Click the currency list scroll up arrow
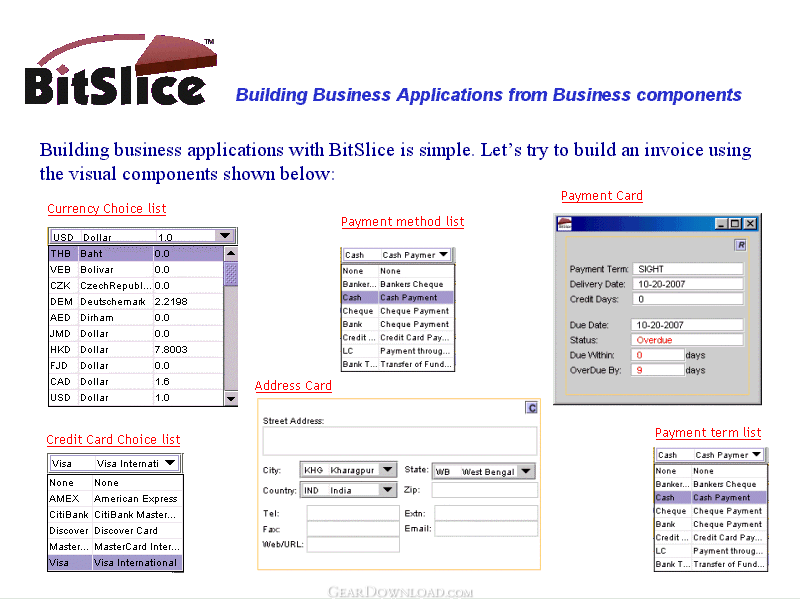 coord(231,254)
